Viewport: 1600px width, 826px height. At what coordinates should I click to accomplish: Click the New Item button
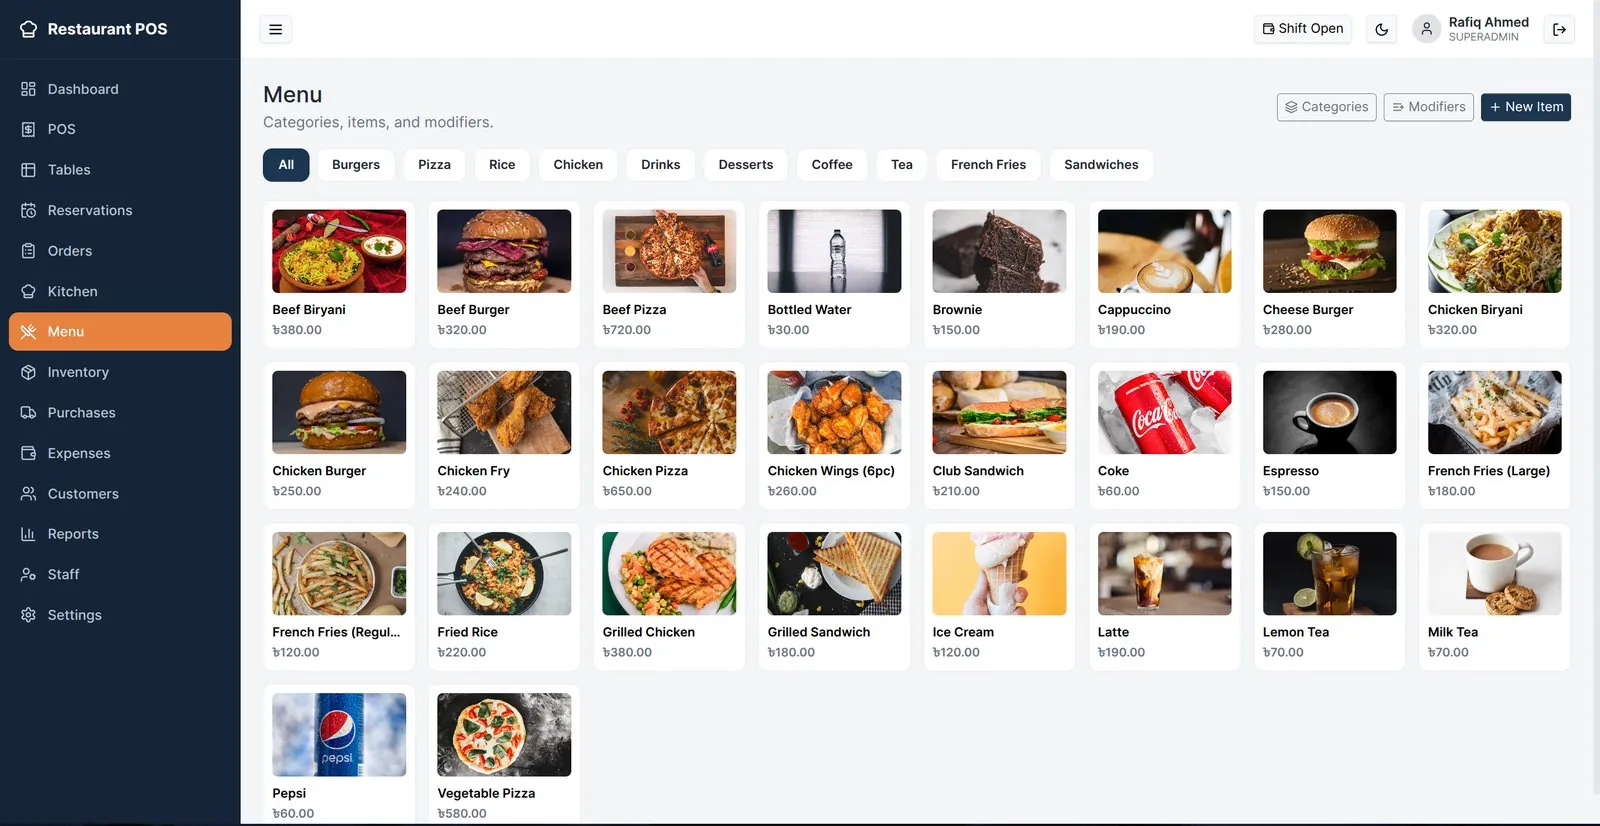tap(1525, 107)
